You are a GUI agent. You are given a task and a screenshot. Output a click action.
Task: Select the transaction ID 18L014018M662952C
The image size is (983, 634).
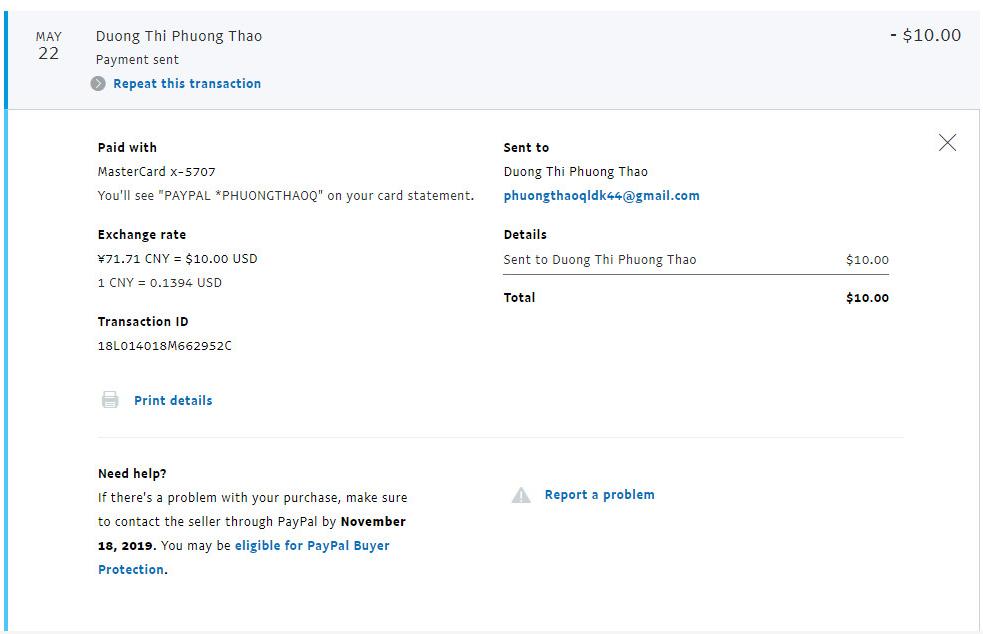165,346
